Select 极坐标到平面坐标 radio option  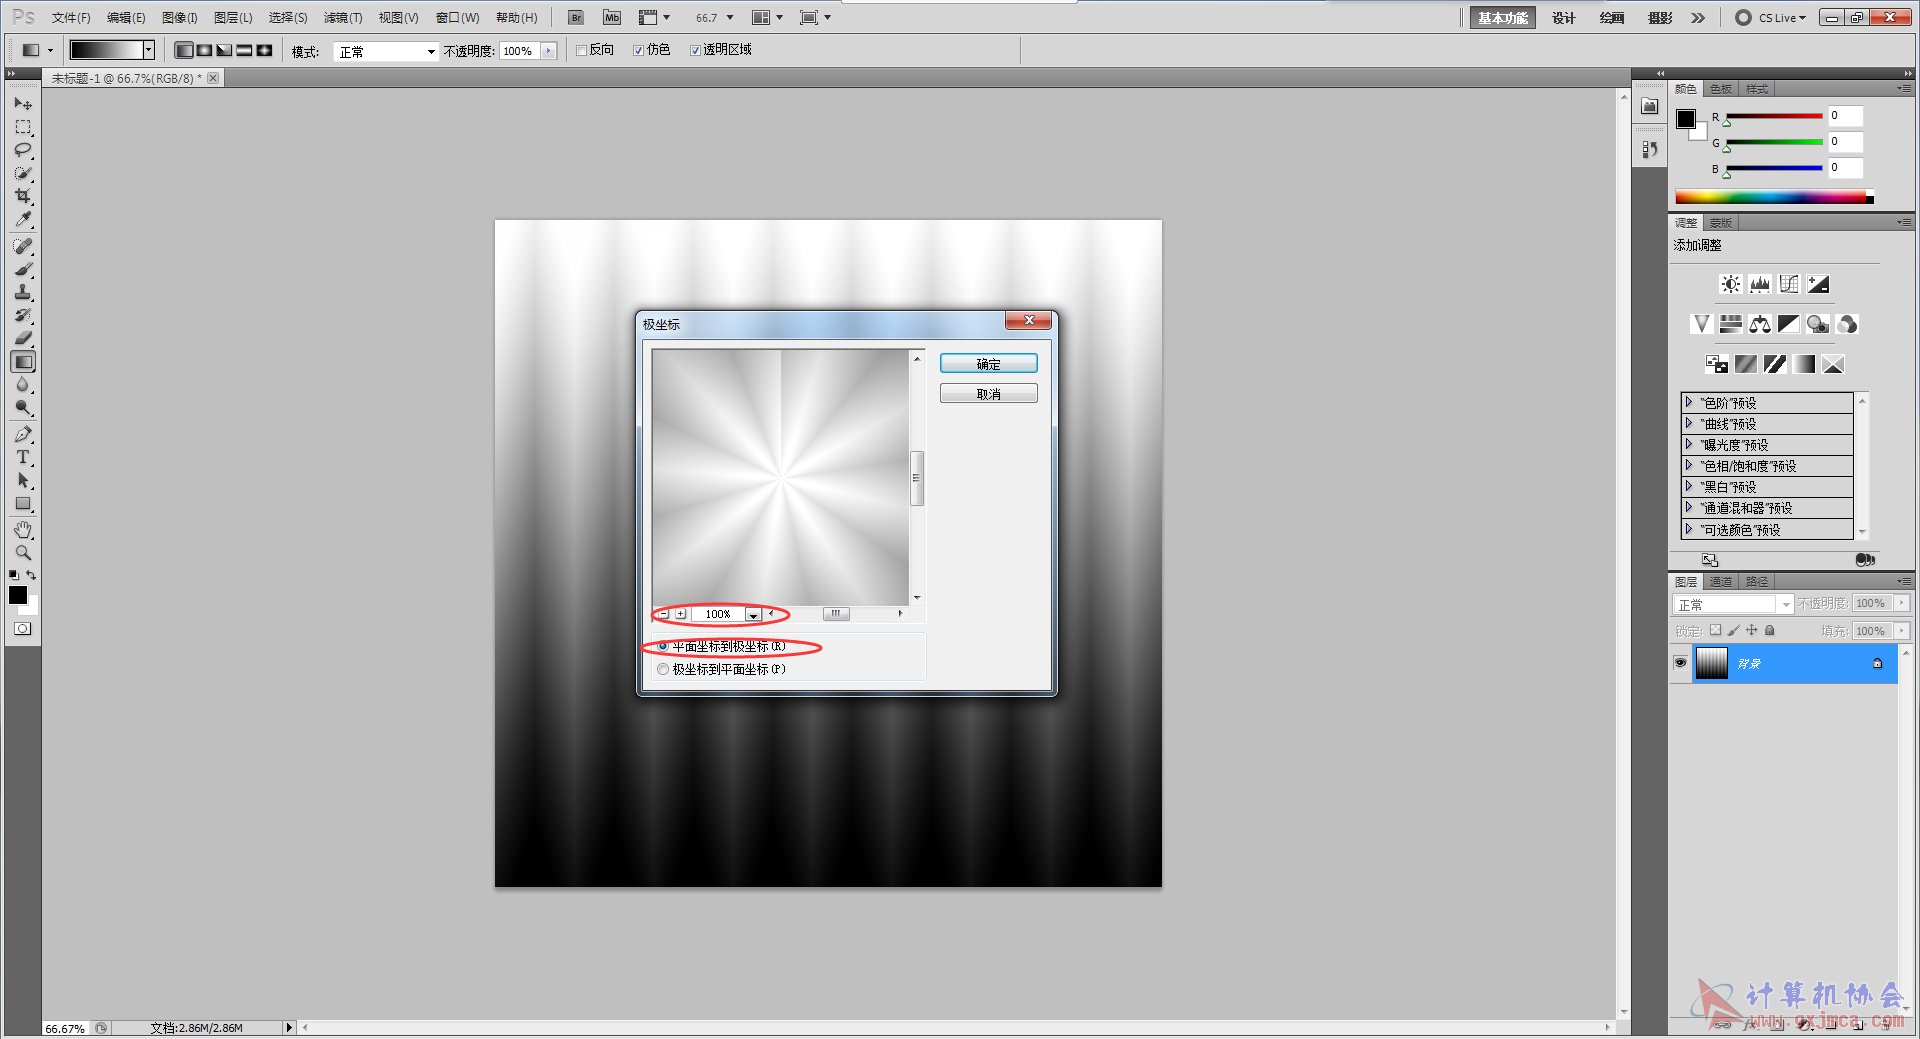click(x=663, y=669)
